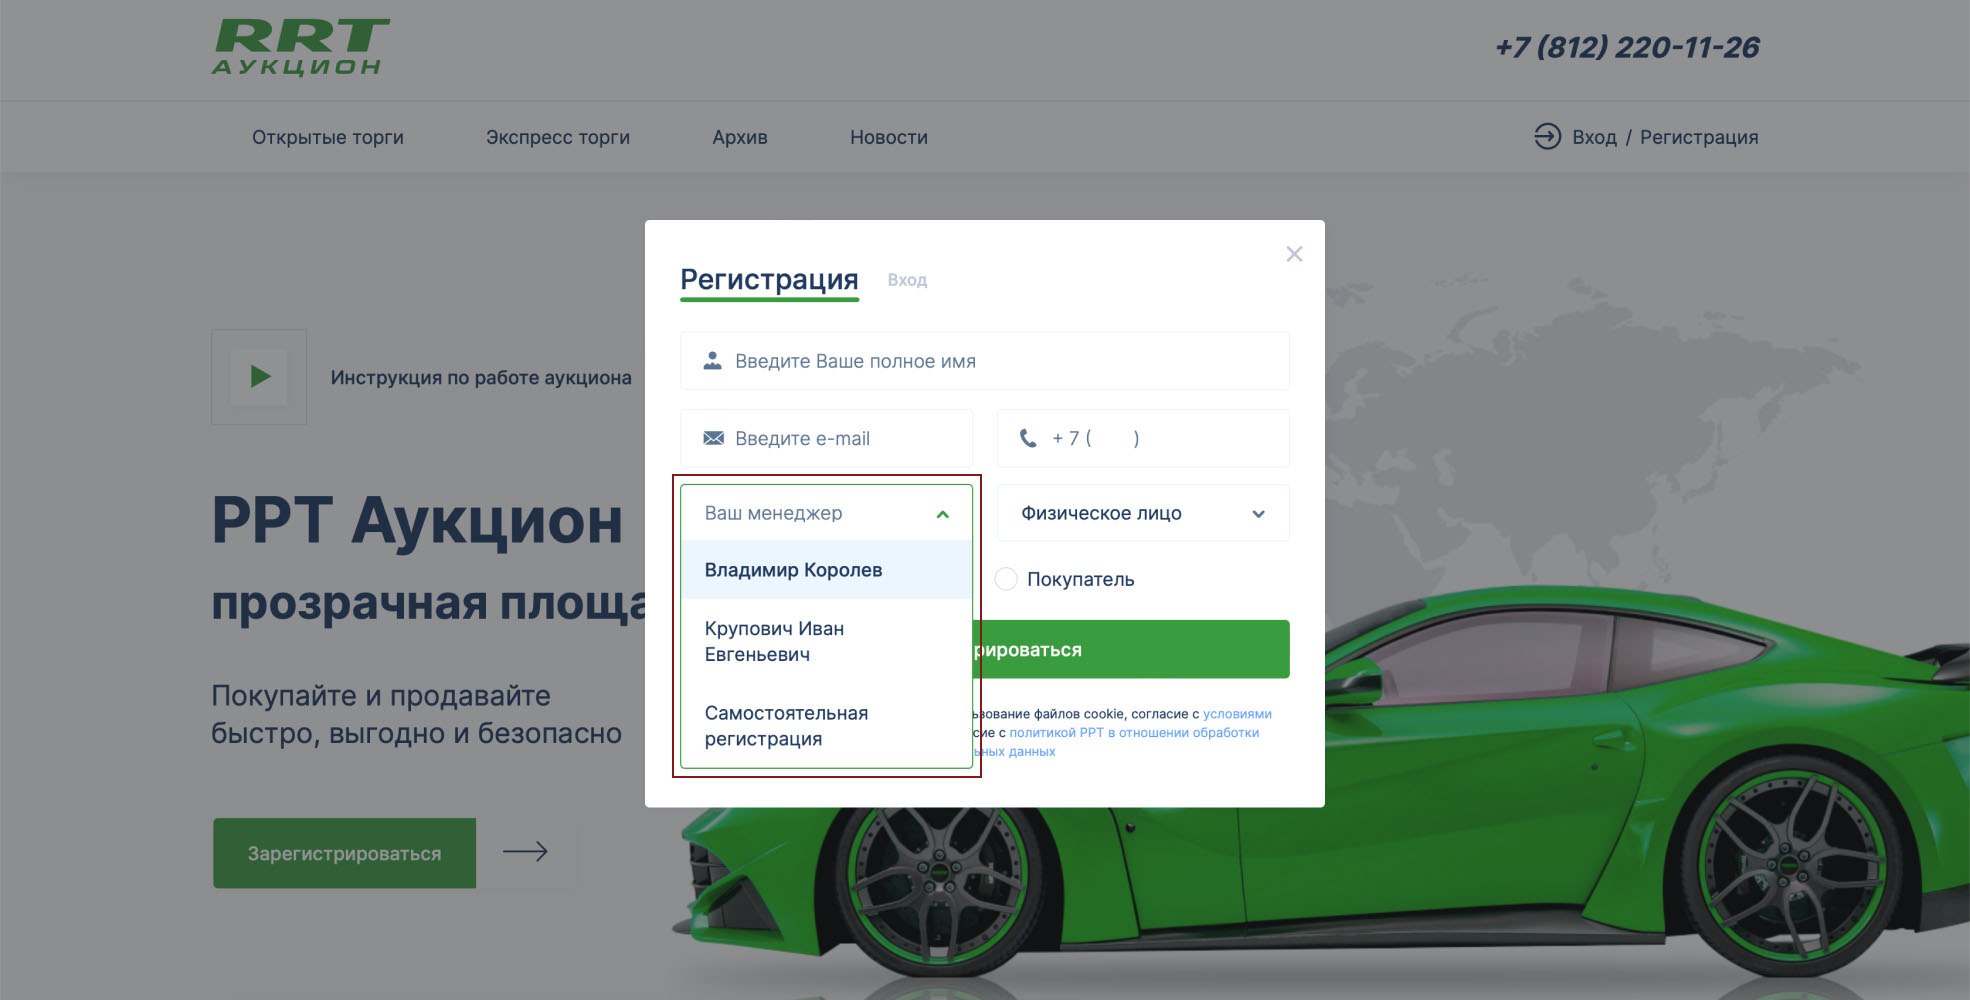Screen dimensions: 1970x1000
Task: Choose Владимир Королев from the manager list
Action: [x=826, y=570]
